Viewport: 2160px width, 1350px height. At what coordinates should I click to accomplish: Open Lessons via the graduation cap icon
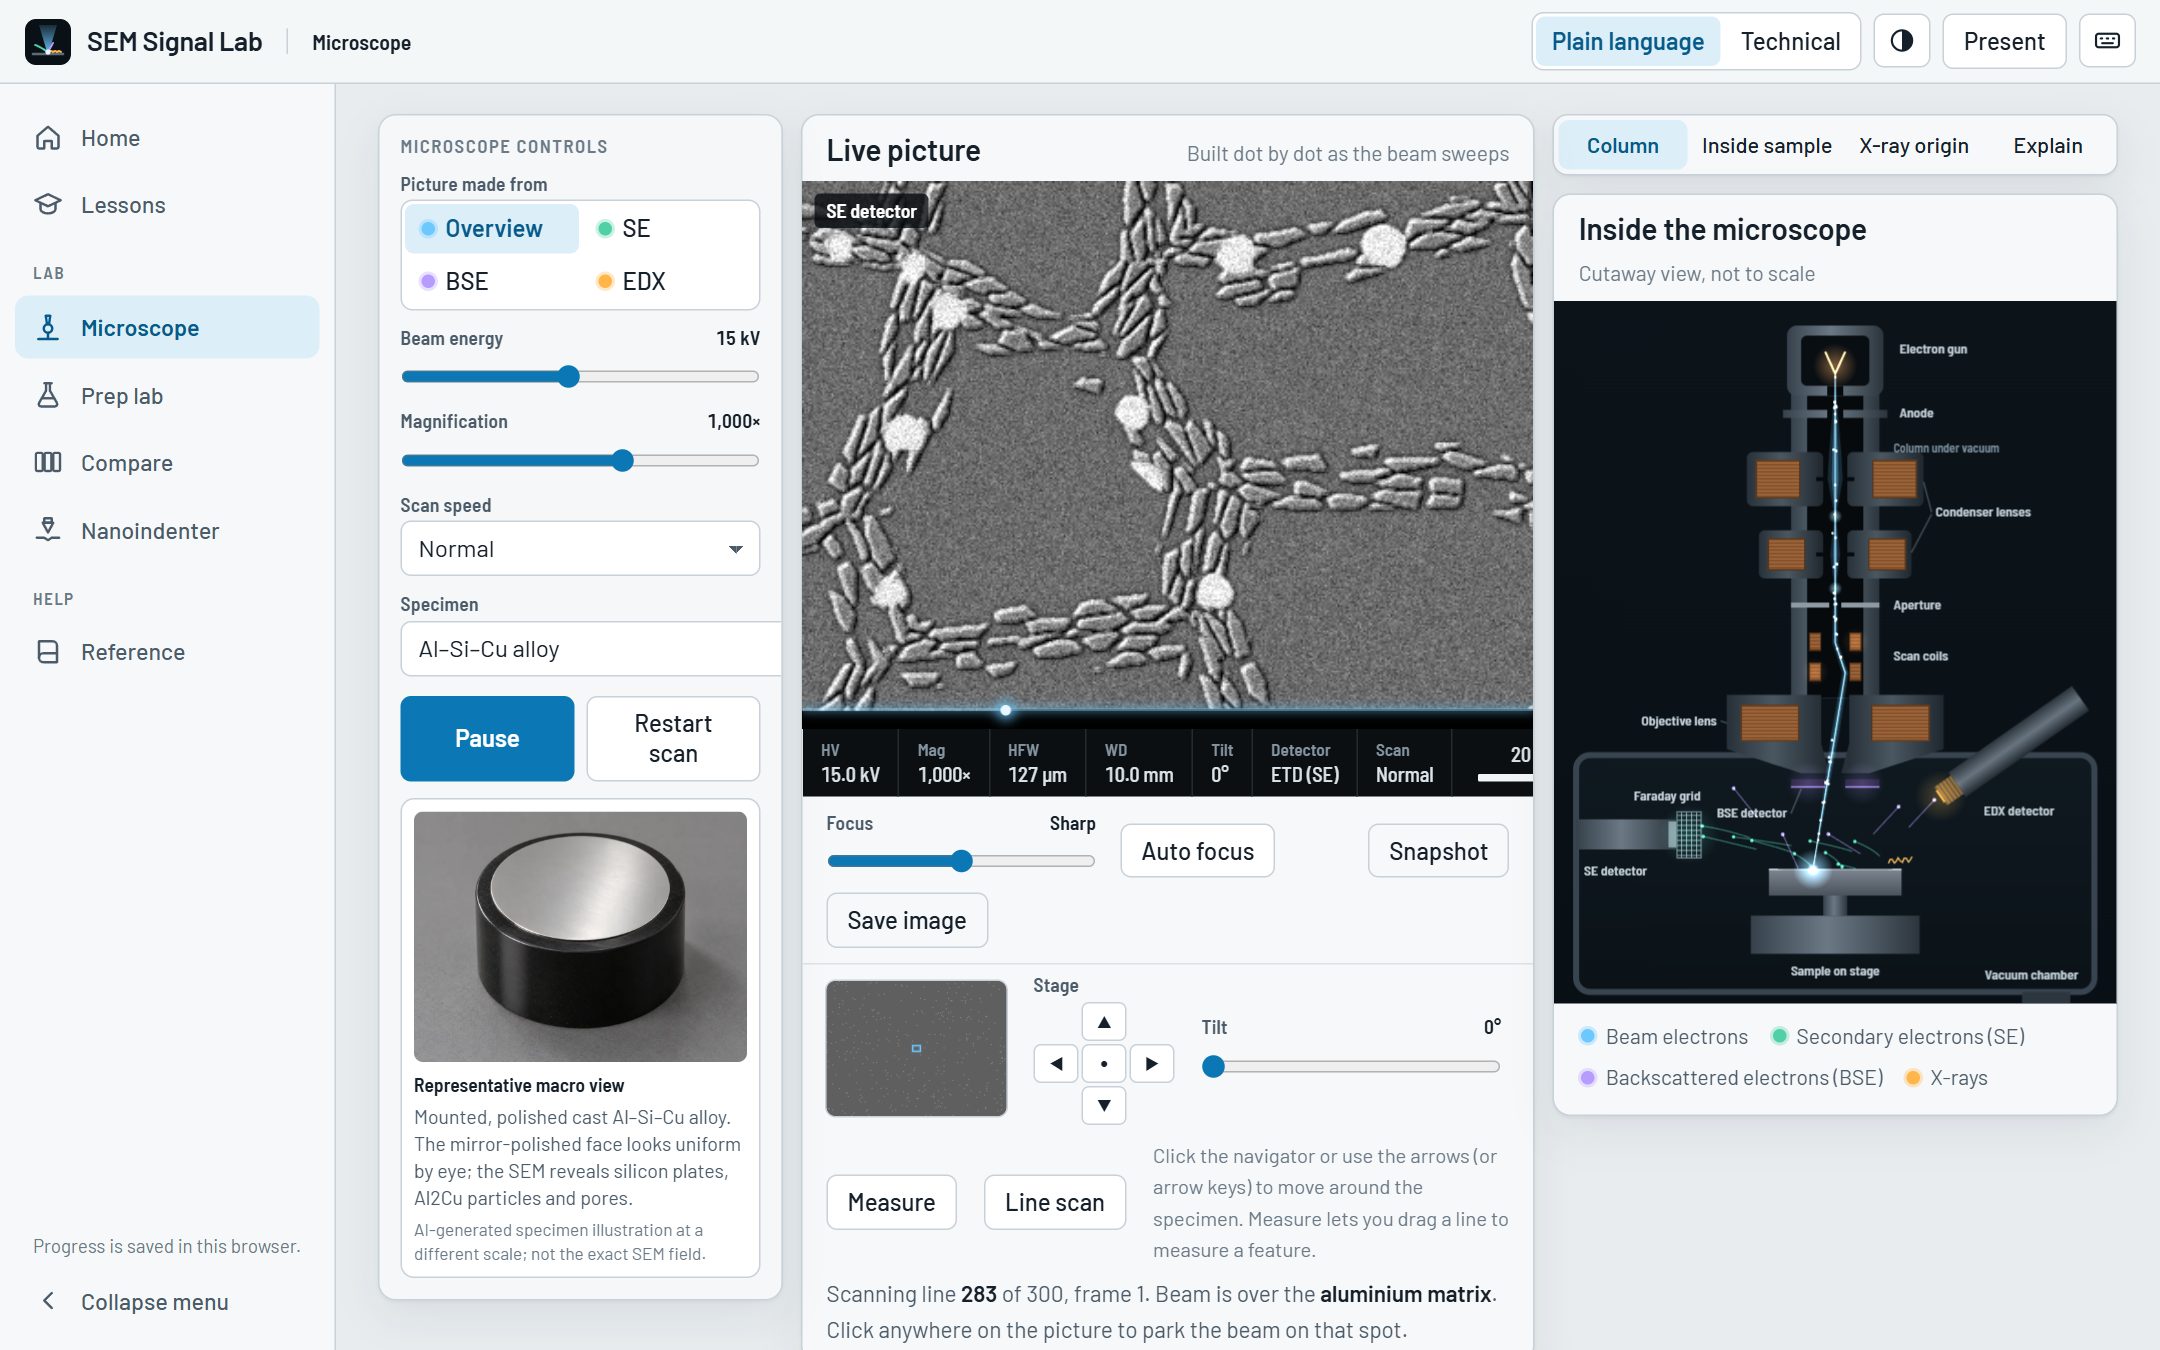pos(48,205)
